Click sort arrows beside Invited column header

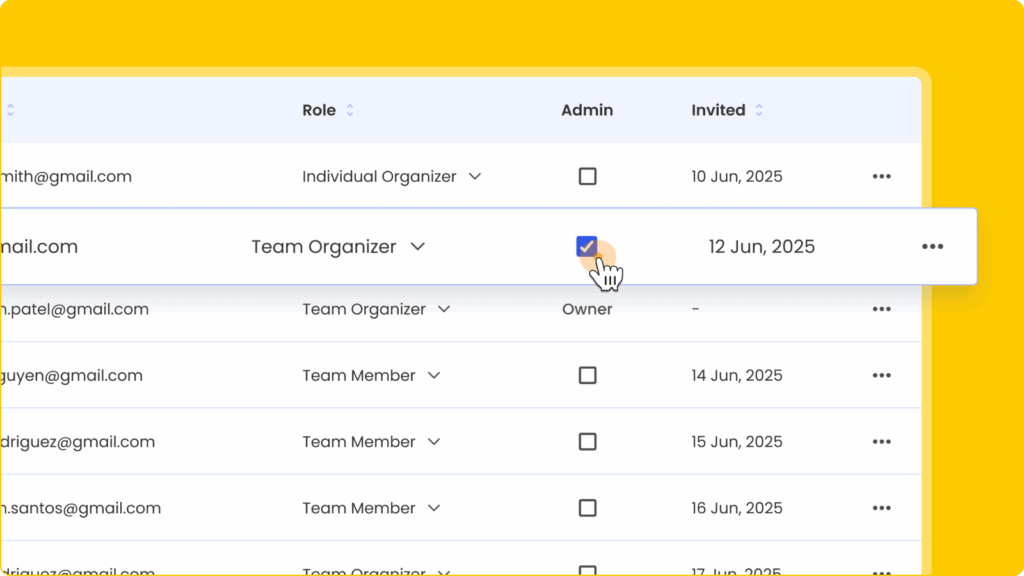[x=759, y=111]
